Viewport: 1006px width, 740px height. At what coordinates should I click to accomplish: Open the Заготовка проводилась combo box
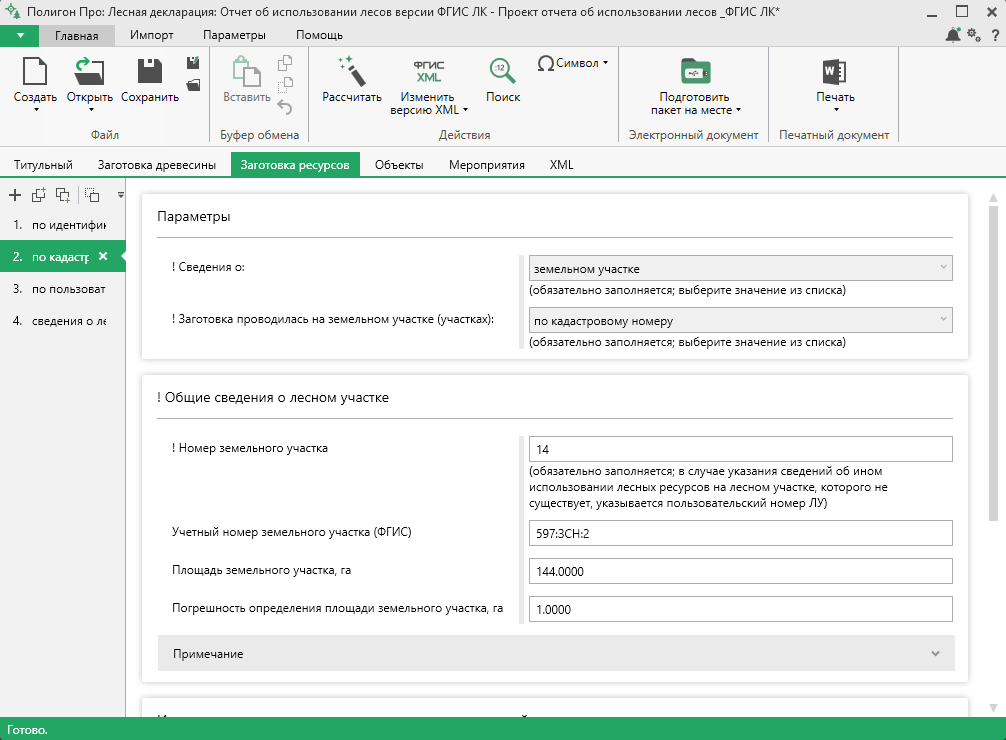click(x=740, y=320)
